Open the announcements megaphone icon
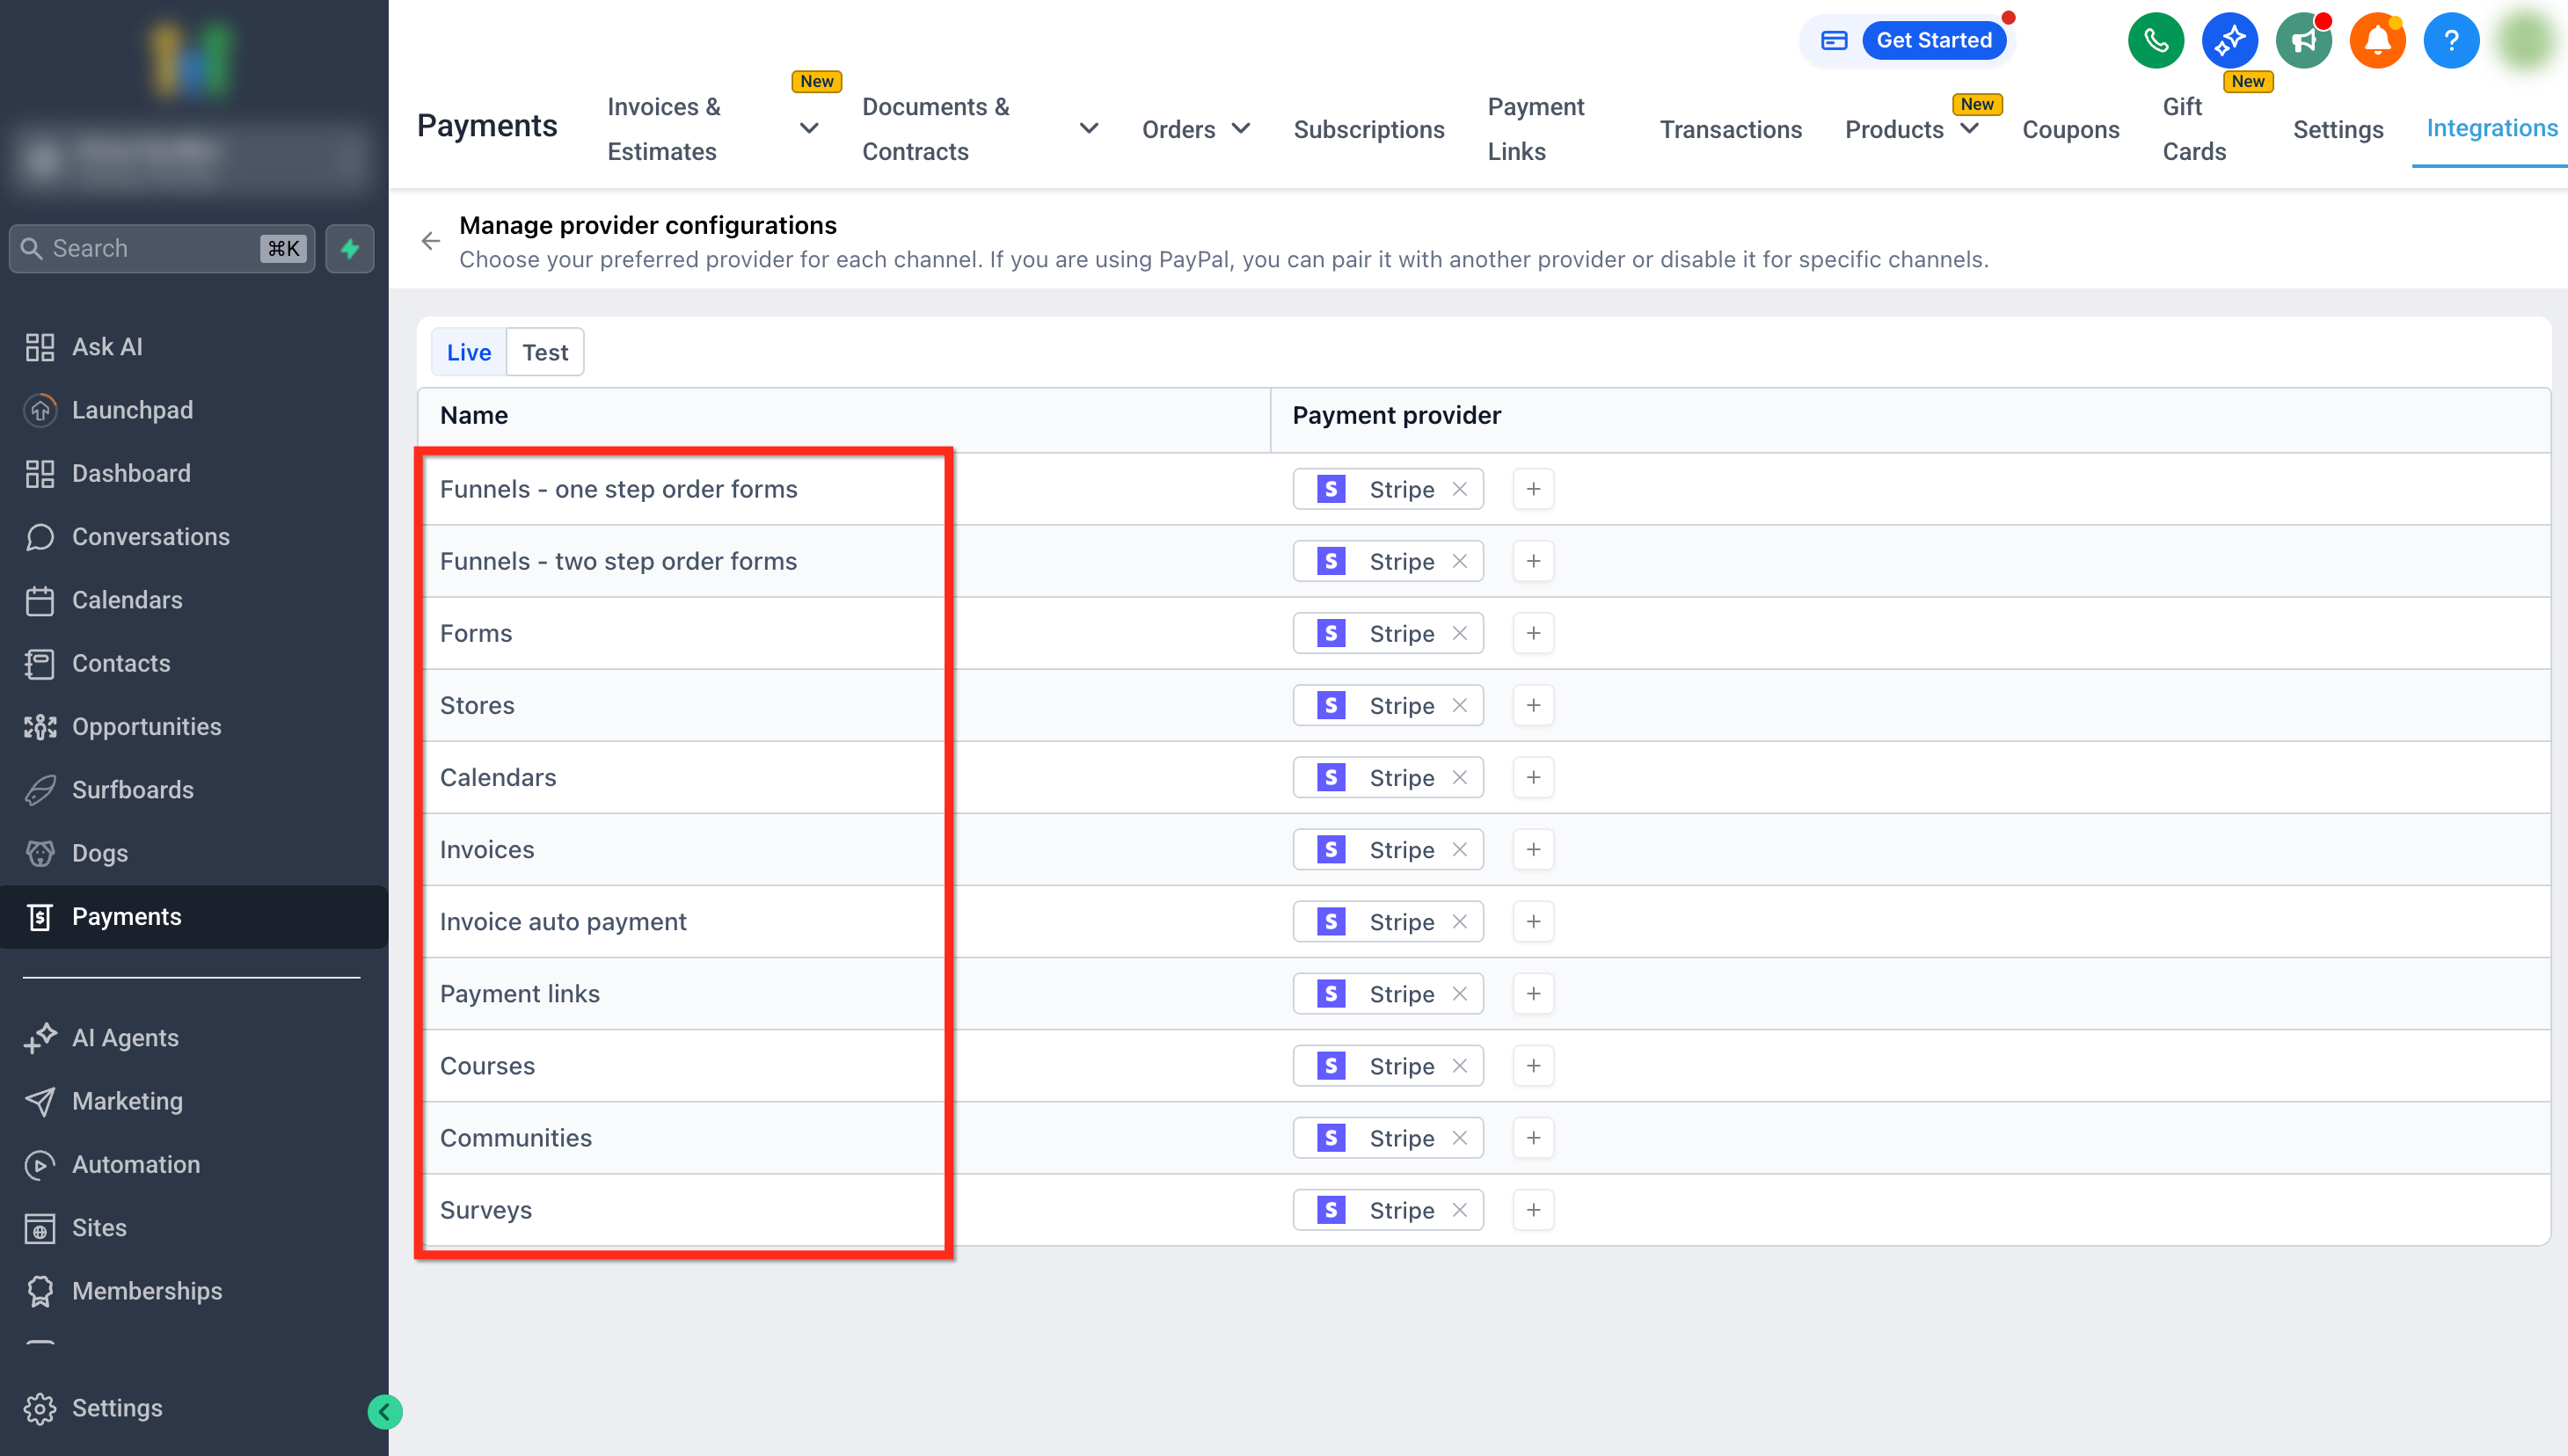Image resolution: width=2568 pixels, height=1456 pixels. coord(2303,41)
